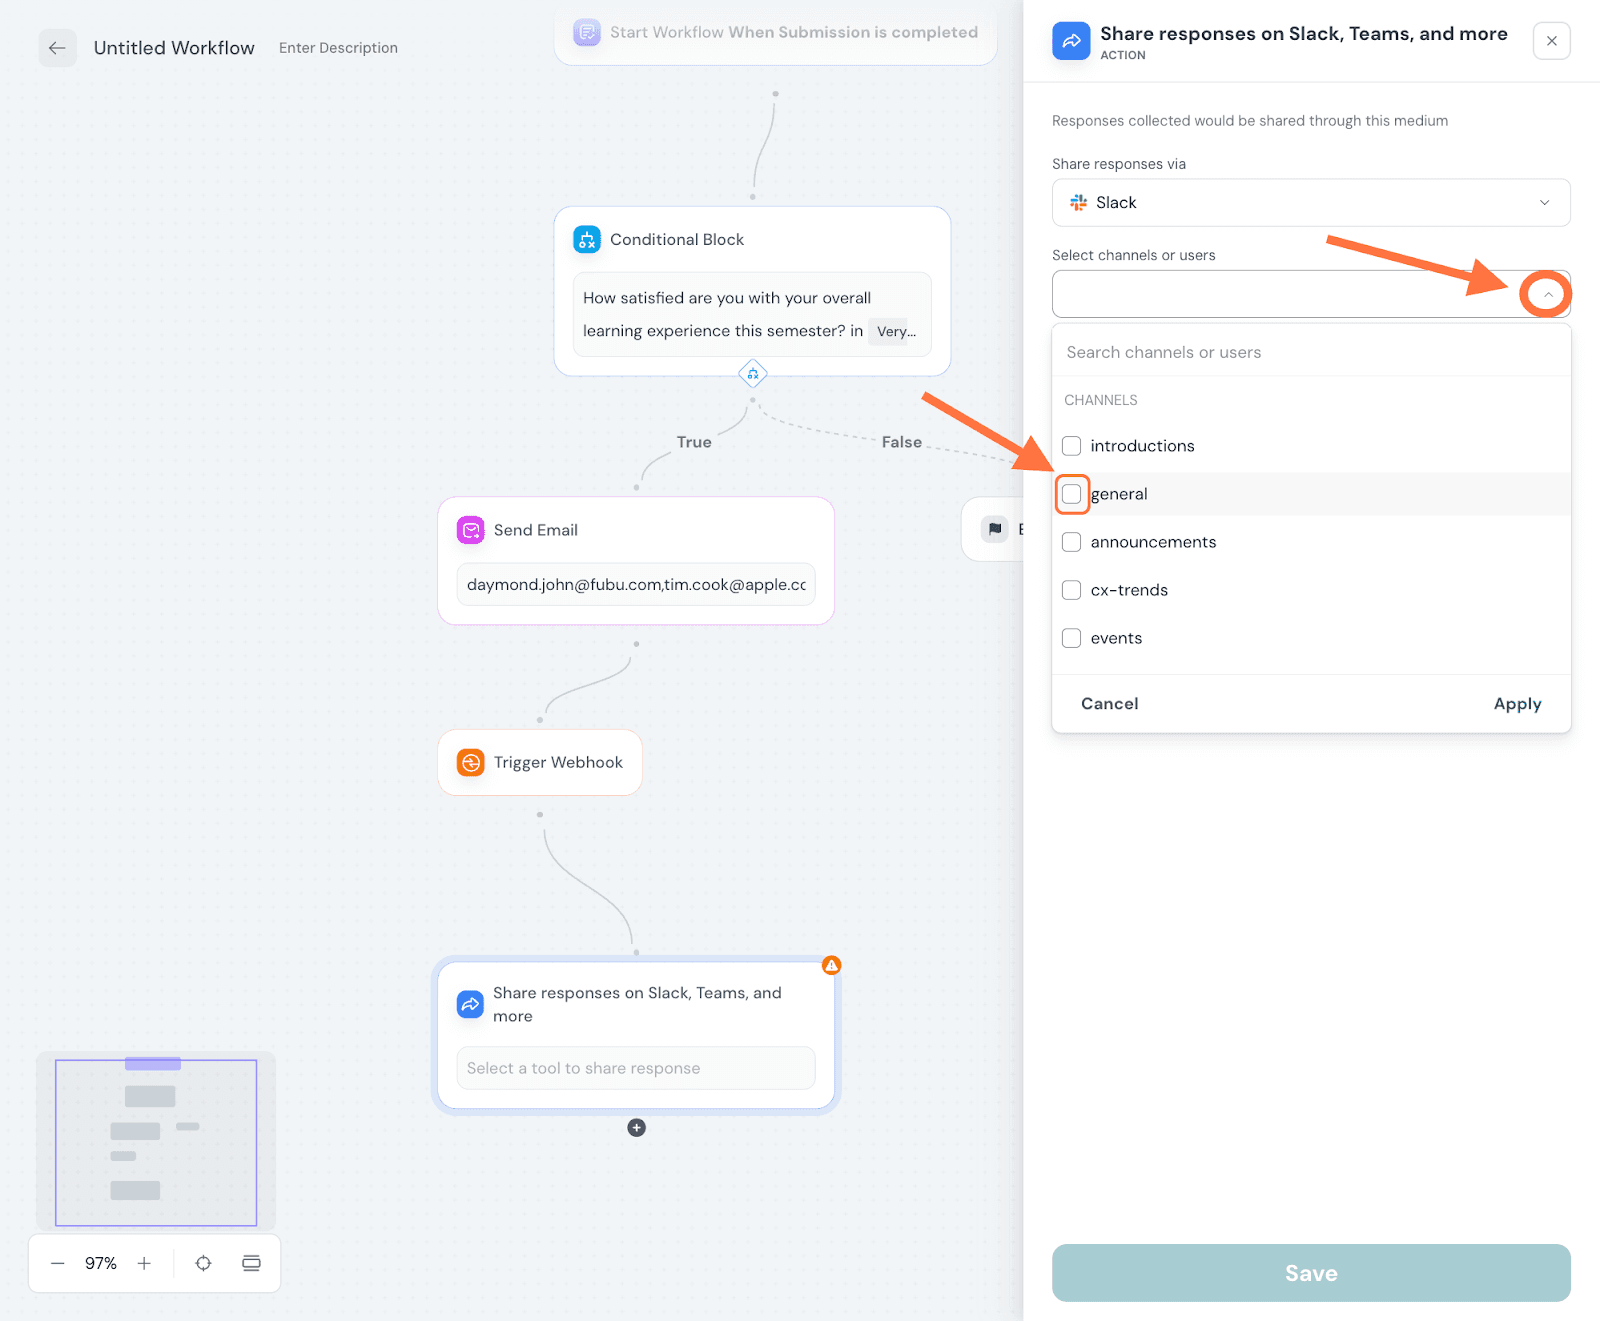This screenshot has height=1321, width=1600.
Task: Click the Conditional Block node icon
Action: tap(587, 240)
